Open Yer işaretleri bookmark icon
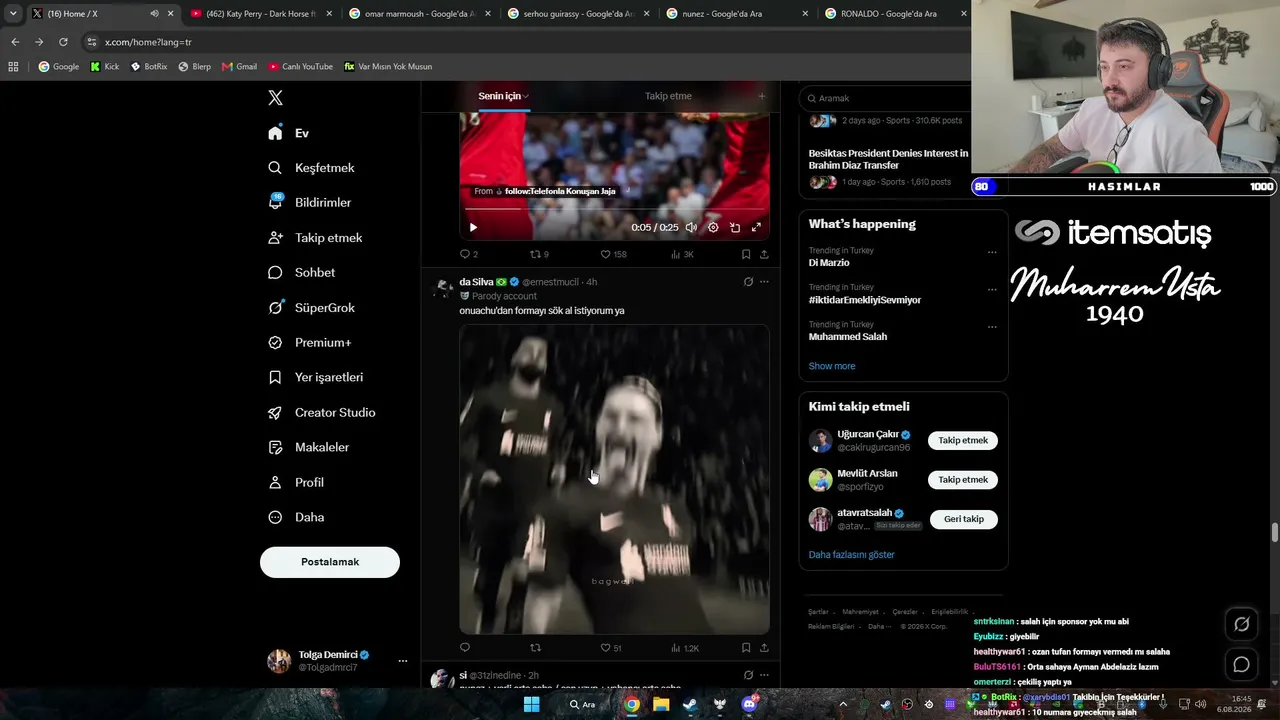Image resolution: width=1280 pixels, height=720 pixels. [x=275, y=377]
